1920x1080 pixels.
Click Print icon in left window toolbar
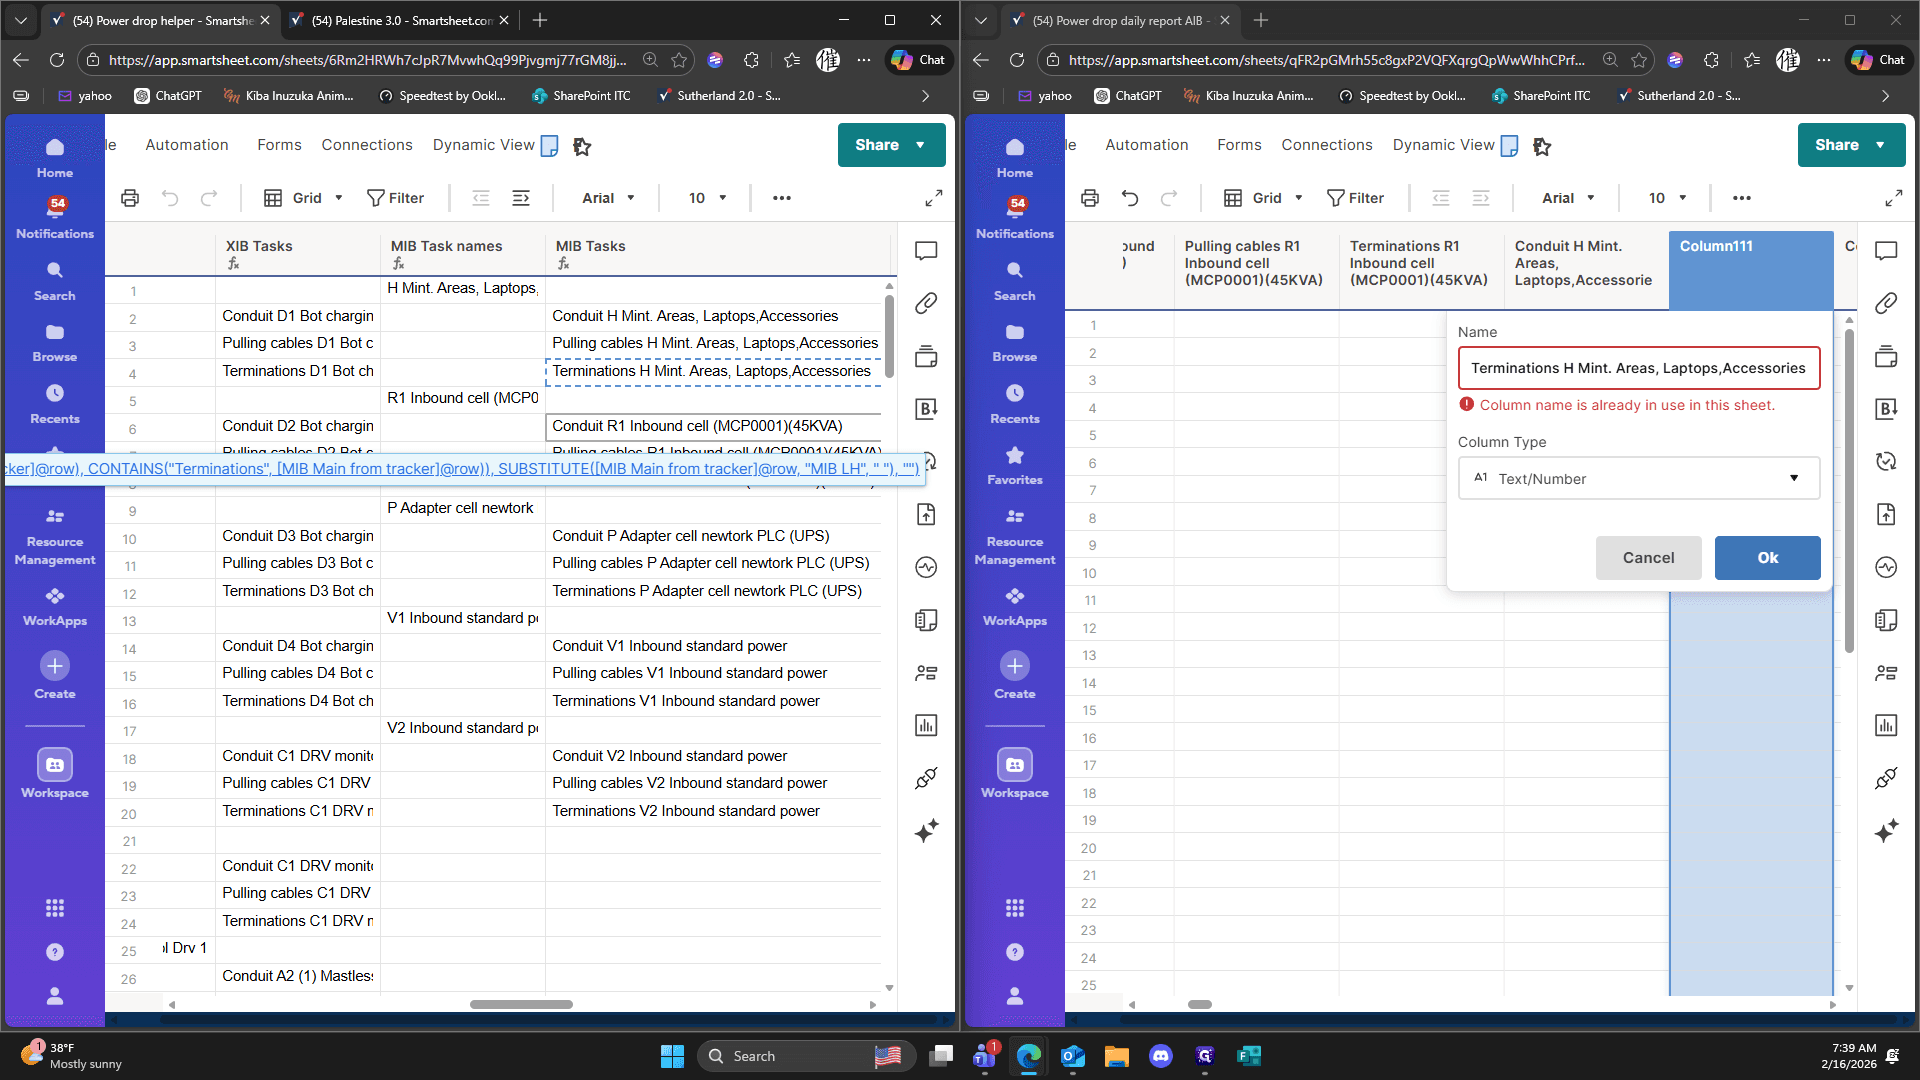click(130, 198)
